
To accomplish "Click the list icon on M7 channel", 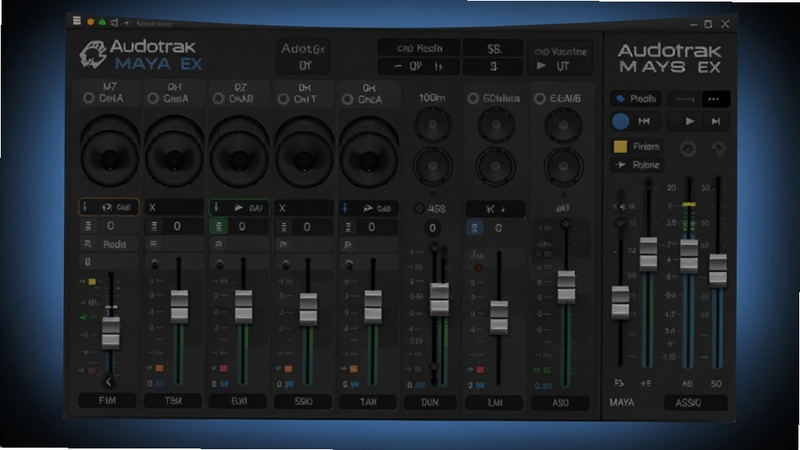I will (x=88, y=226).
